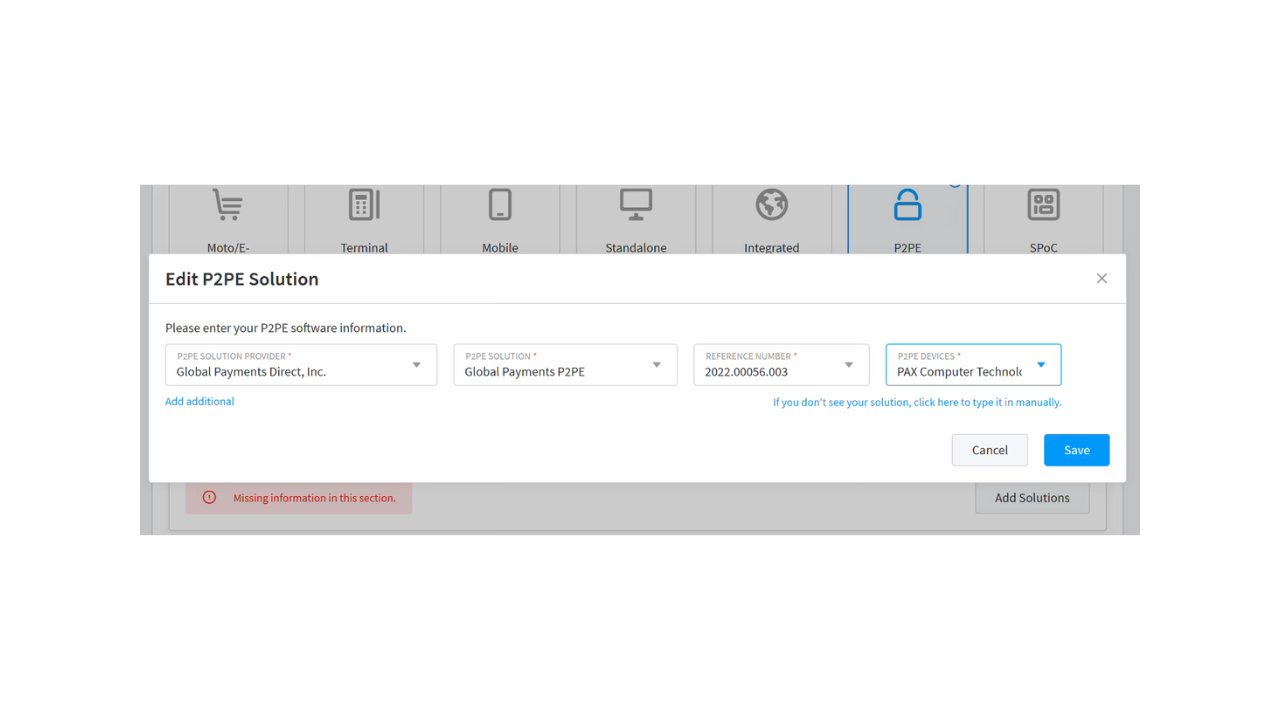Click the red missing information warning icon

209,498
